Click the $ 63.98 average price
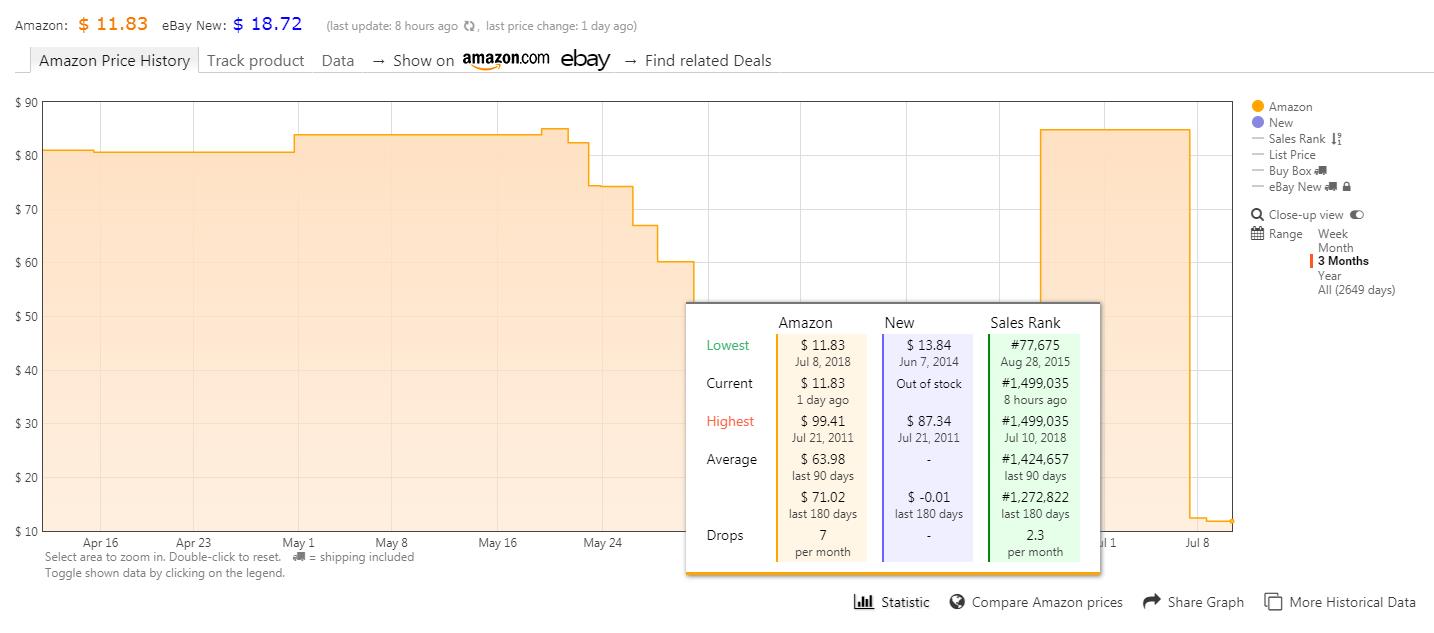The height and width of the screenshot is (633, 1434). [x=823, y=459]
